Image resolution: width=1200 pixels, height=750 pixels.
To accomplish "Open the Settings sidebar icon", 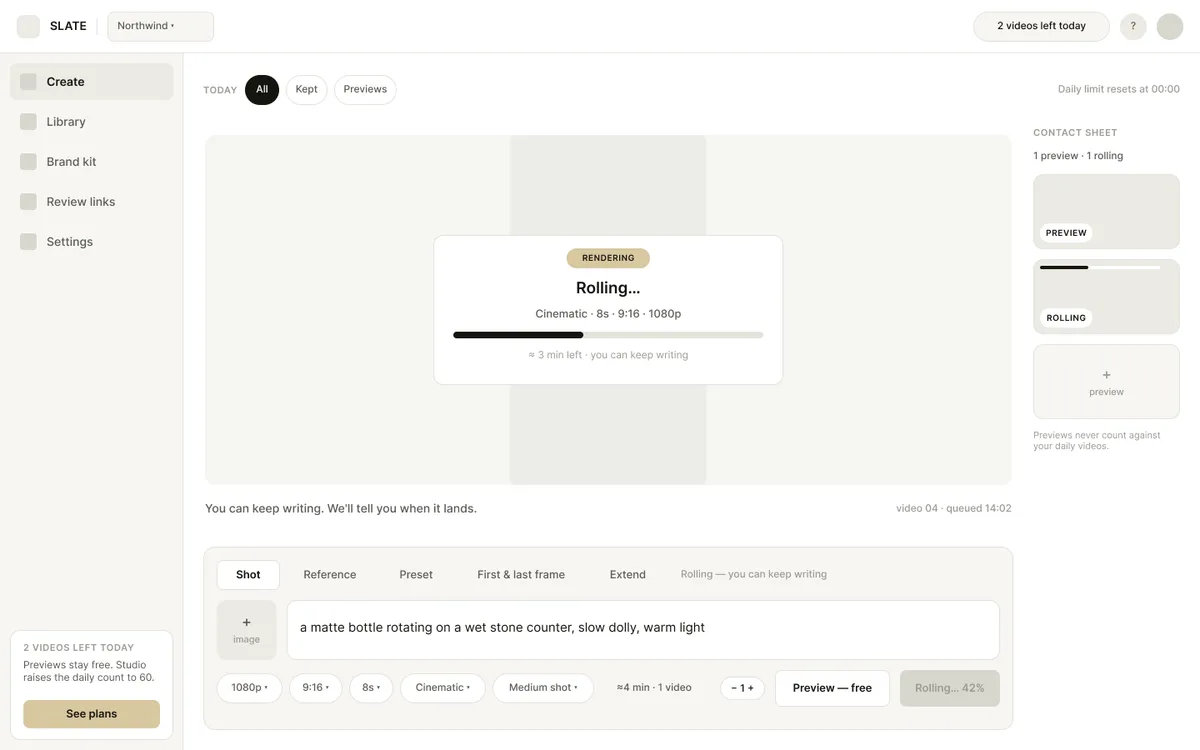I will click(28, 242).
